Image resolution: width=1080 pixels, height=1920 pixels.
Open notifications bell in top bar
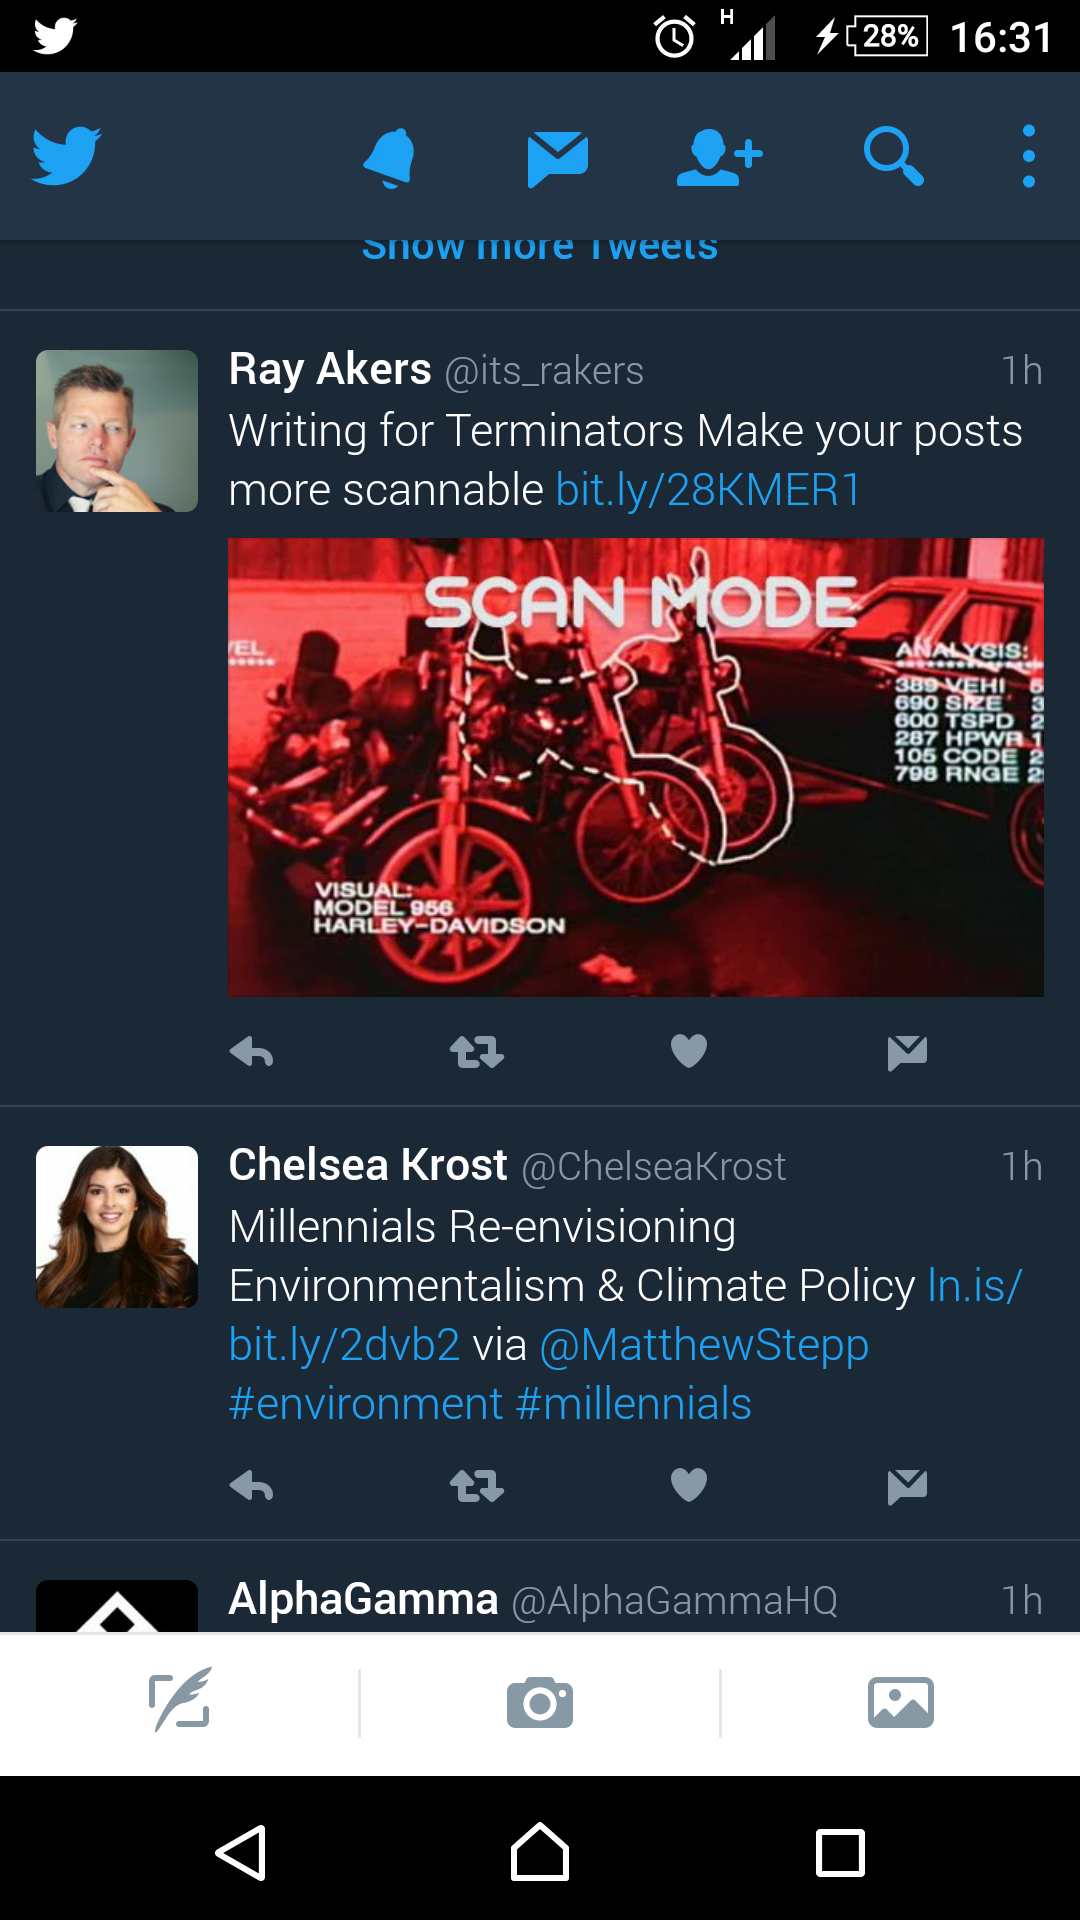coord(389,157)
